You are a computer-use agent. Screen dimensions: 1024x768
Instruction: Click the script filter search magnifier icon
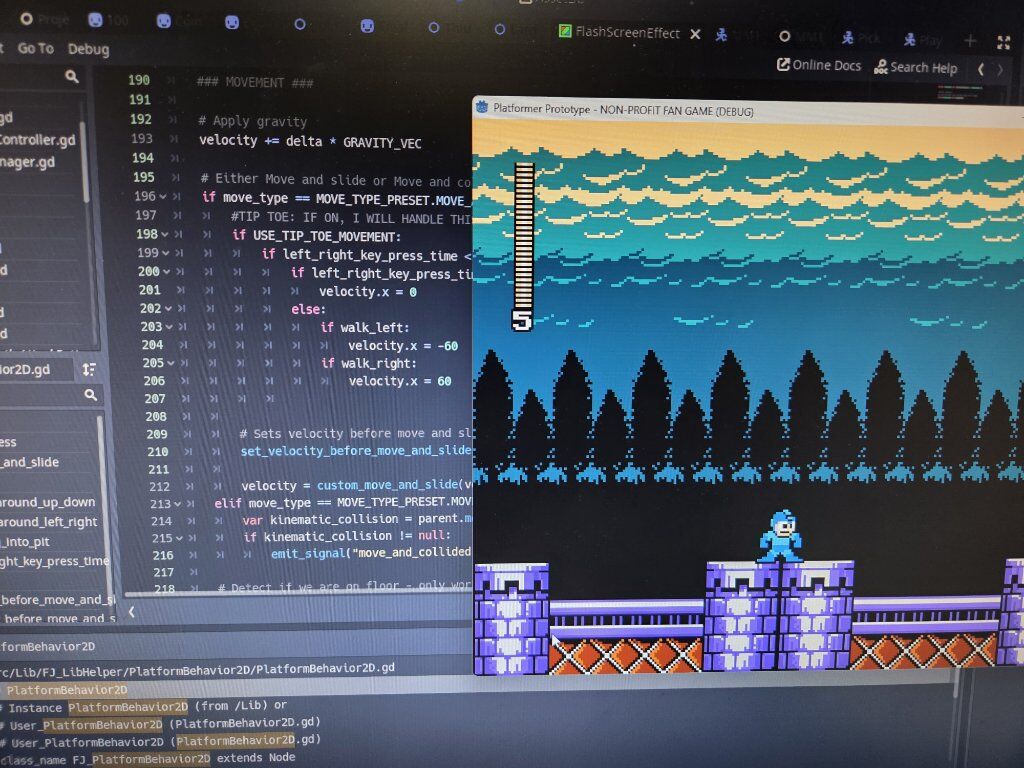pos(72,77)
